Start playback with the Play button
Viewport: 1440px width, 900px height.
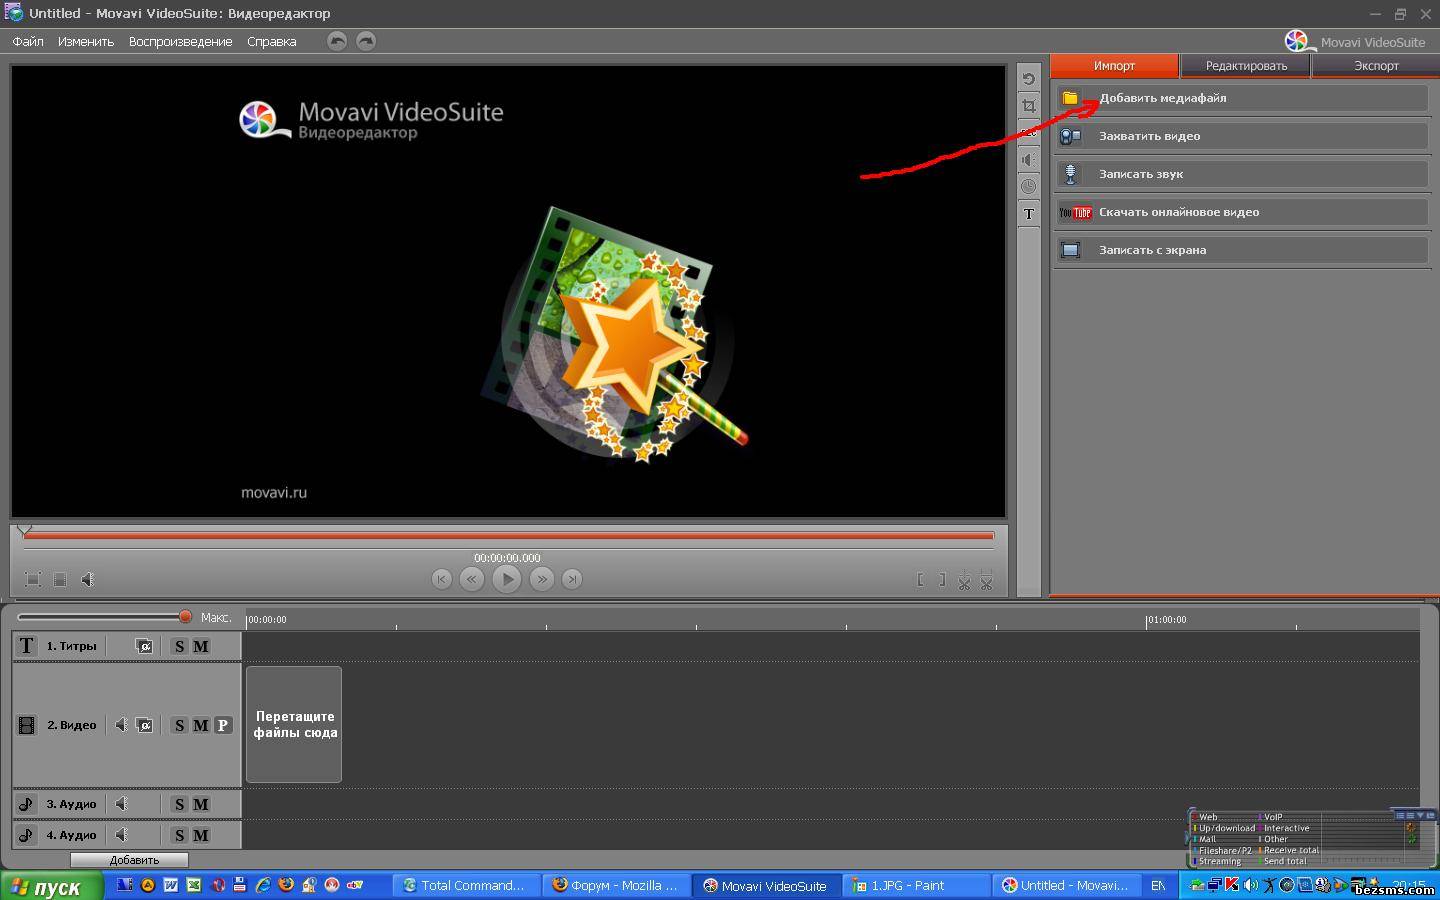click(507, 579)
